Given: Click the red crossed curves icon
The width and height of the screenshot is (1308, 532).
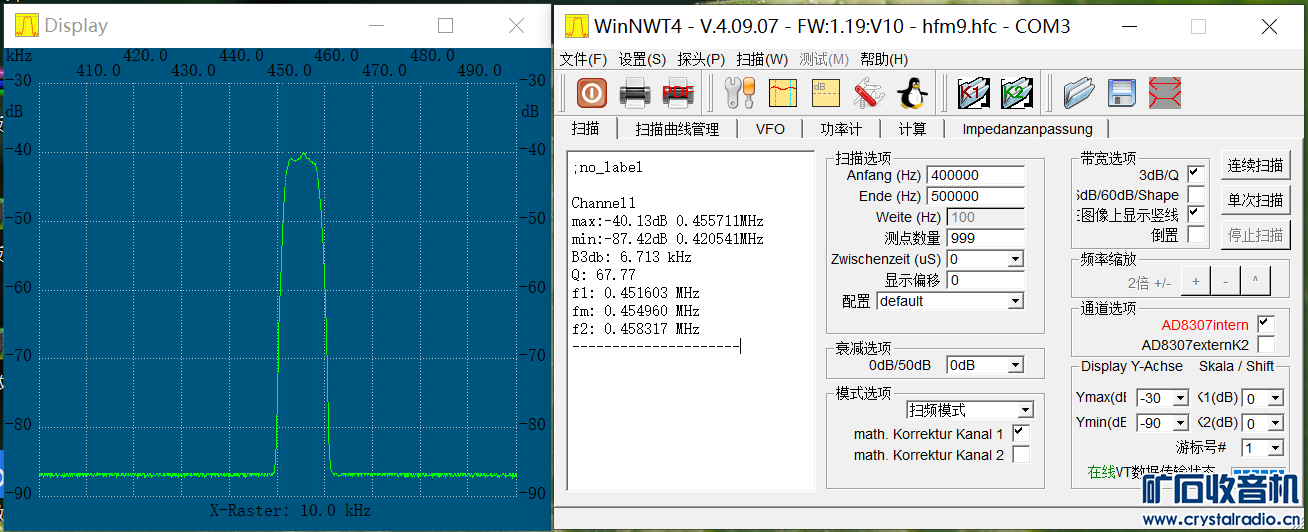Looking at the screenshot, I should point(1165,93).
